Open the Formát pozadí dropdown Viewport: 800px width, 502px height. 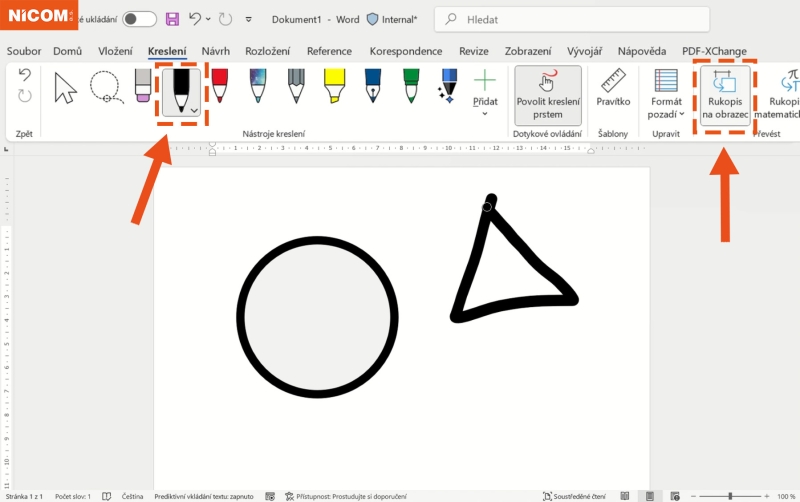[x=666, y=95]
